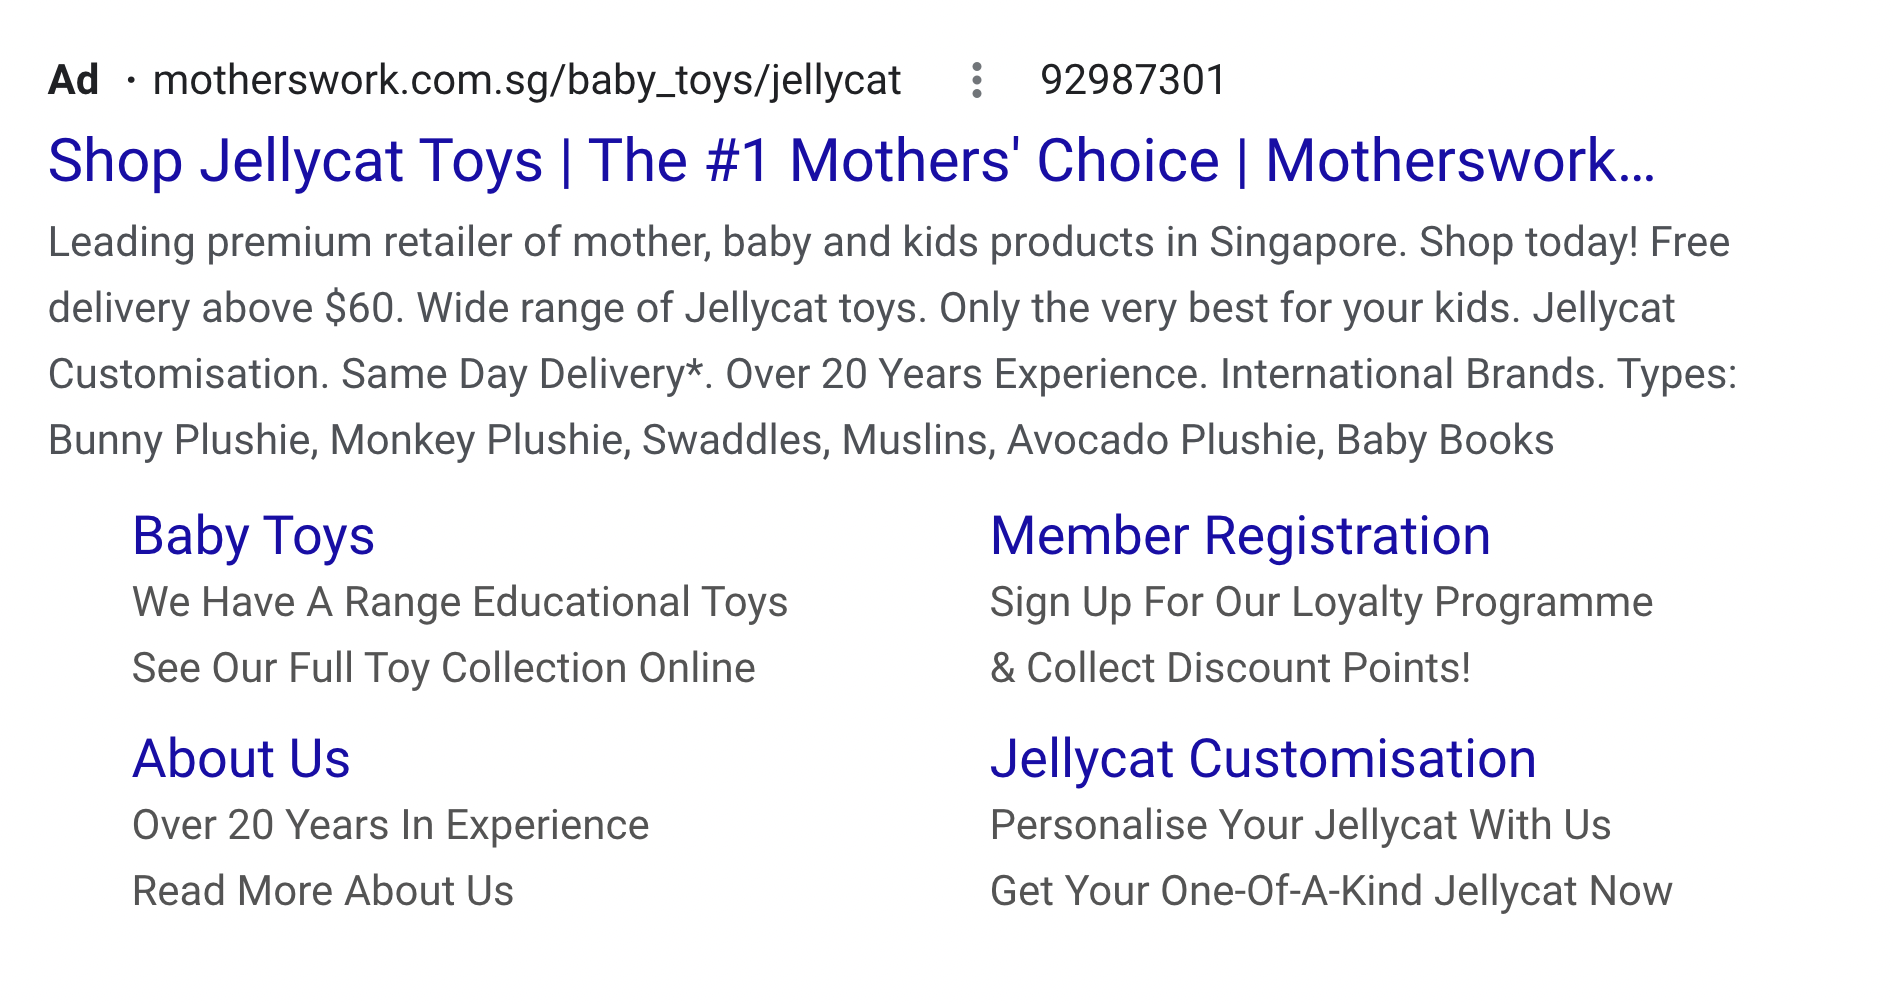
Task: Go to the About Us sitelink
Action: [x=241, y=759]
